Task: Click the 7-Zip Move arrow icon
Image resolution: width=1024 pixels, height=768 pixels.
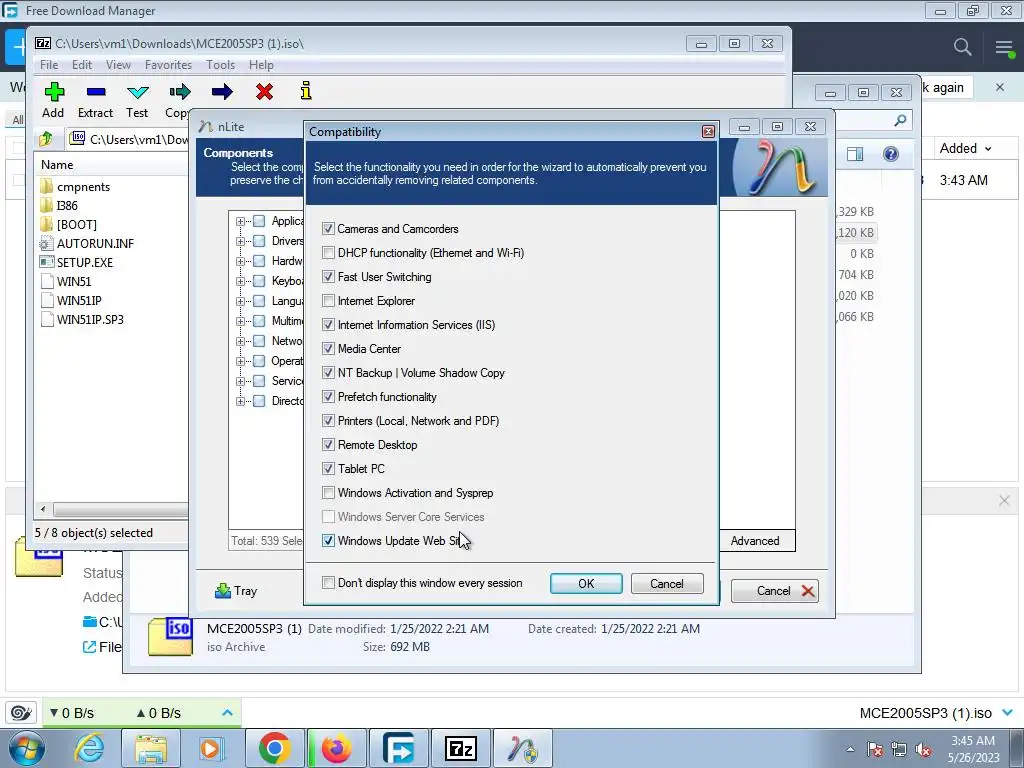Action: 222,92
